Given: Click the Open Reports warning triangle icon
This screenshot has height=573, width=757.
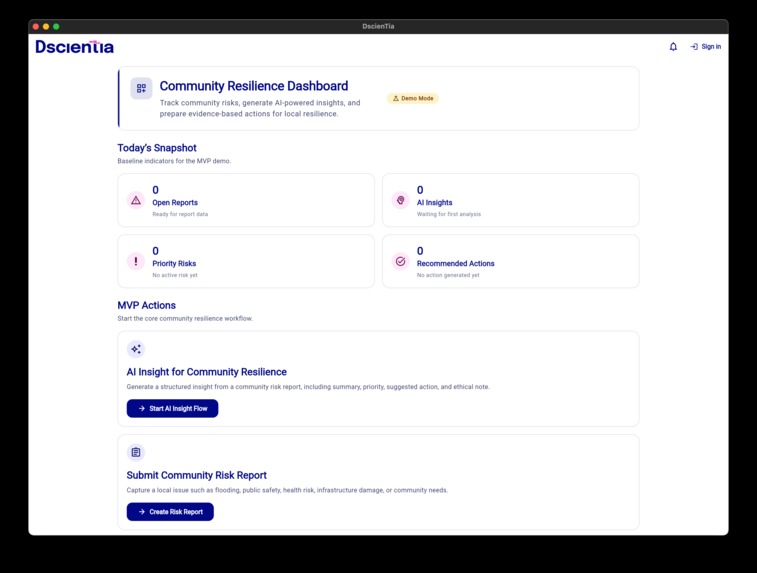Looking at the screenshot, I should click(x=136, y=200).
